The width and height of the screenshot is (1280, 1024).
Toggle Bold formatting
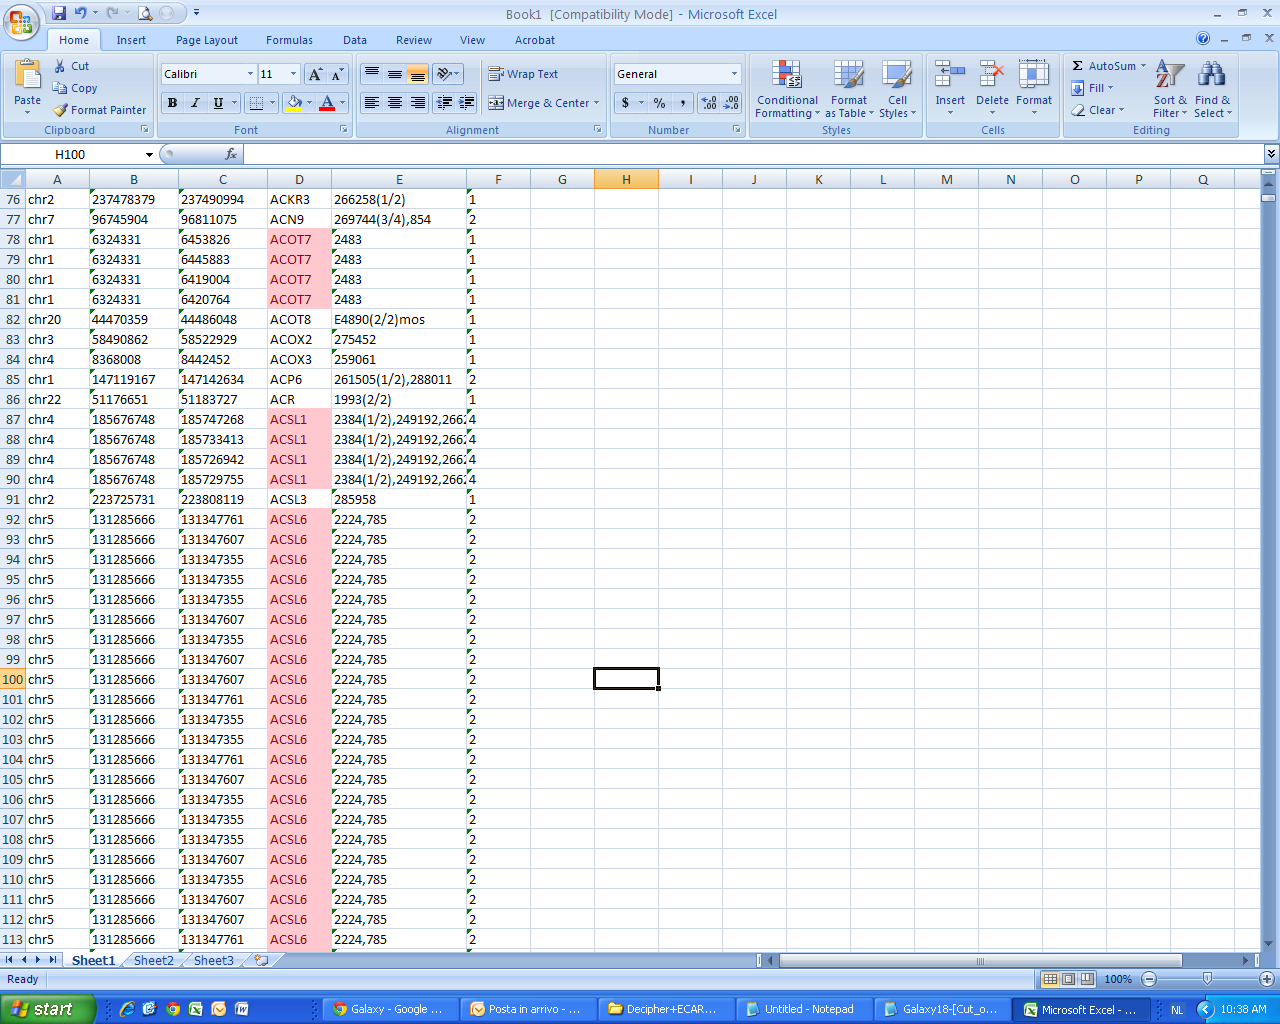[172, 103]
